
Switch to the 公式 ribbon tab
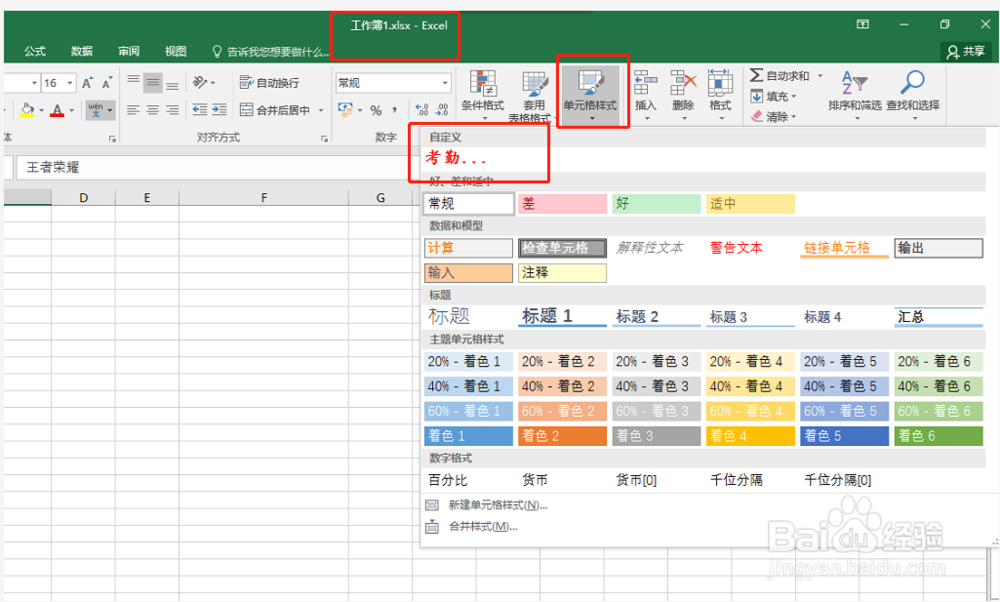coord(34,51)
